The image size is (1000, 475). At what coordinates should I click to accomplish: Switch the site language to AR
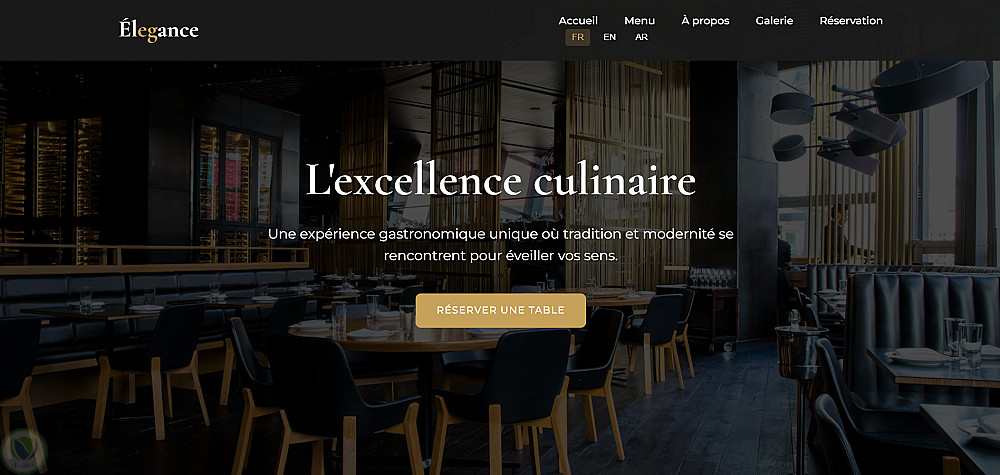(x=642, y=37)
